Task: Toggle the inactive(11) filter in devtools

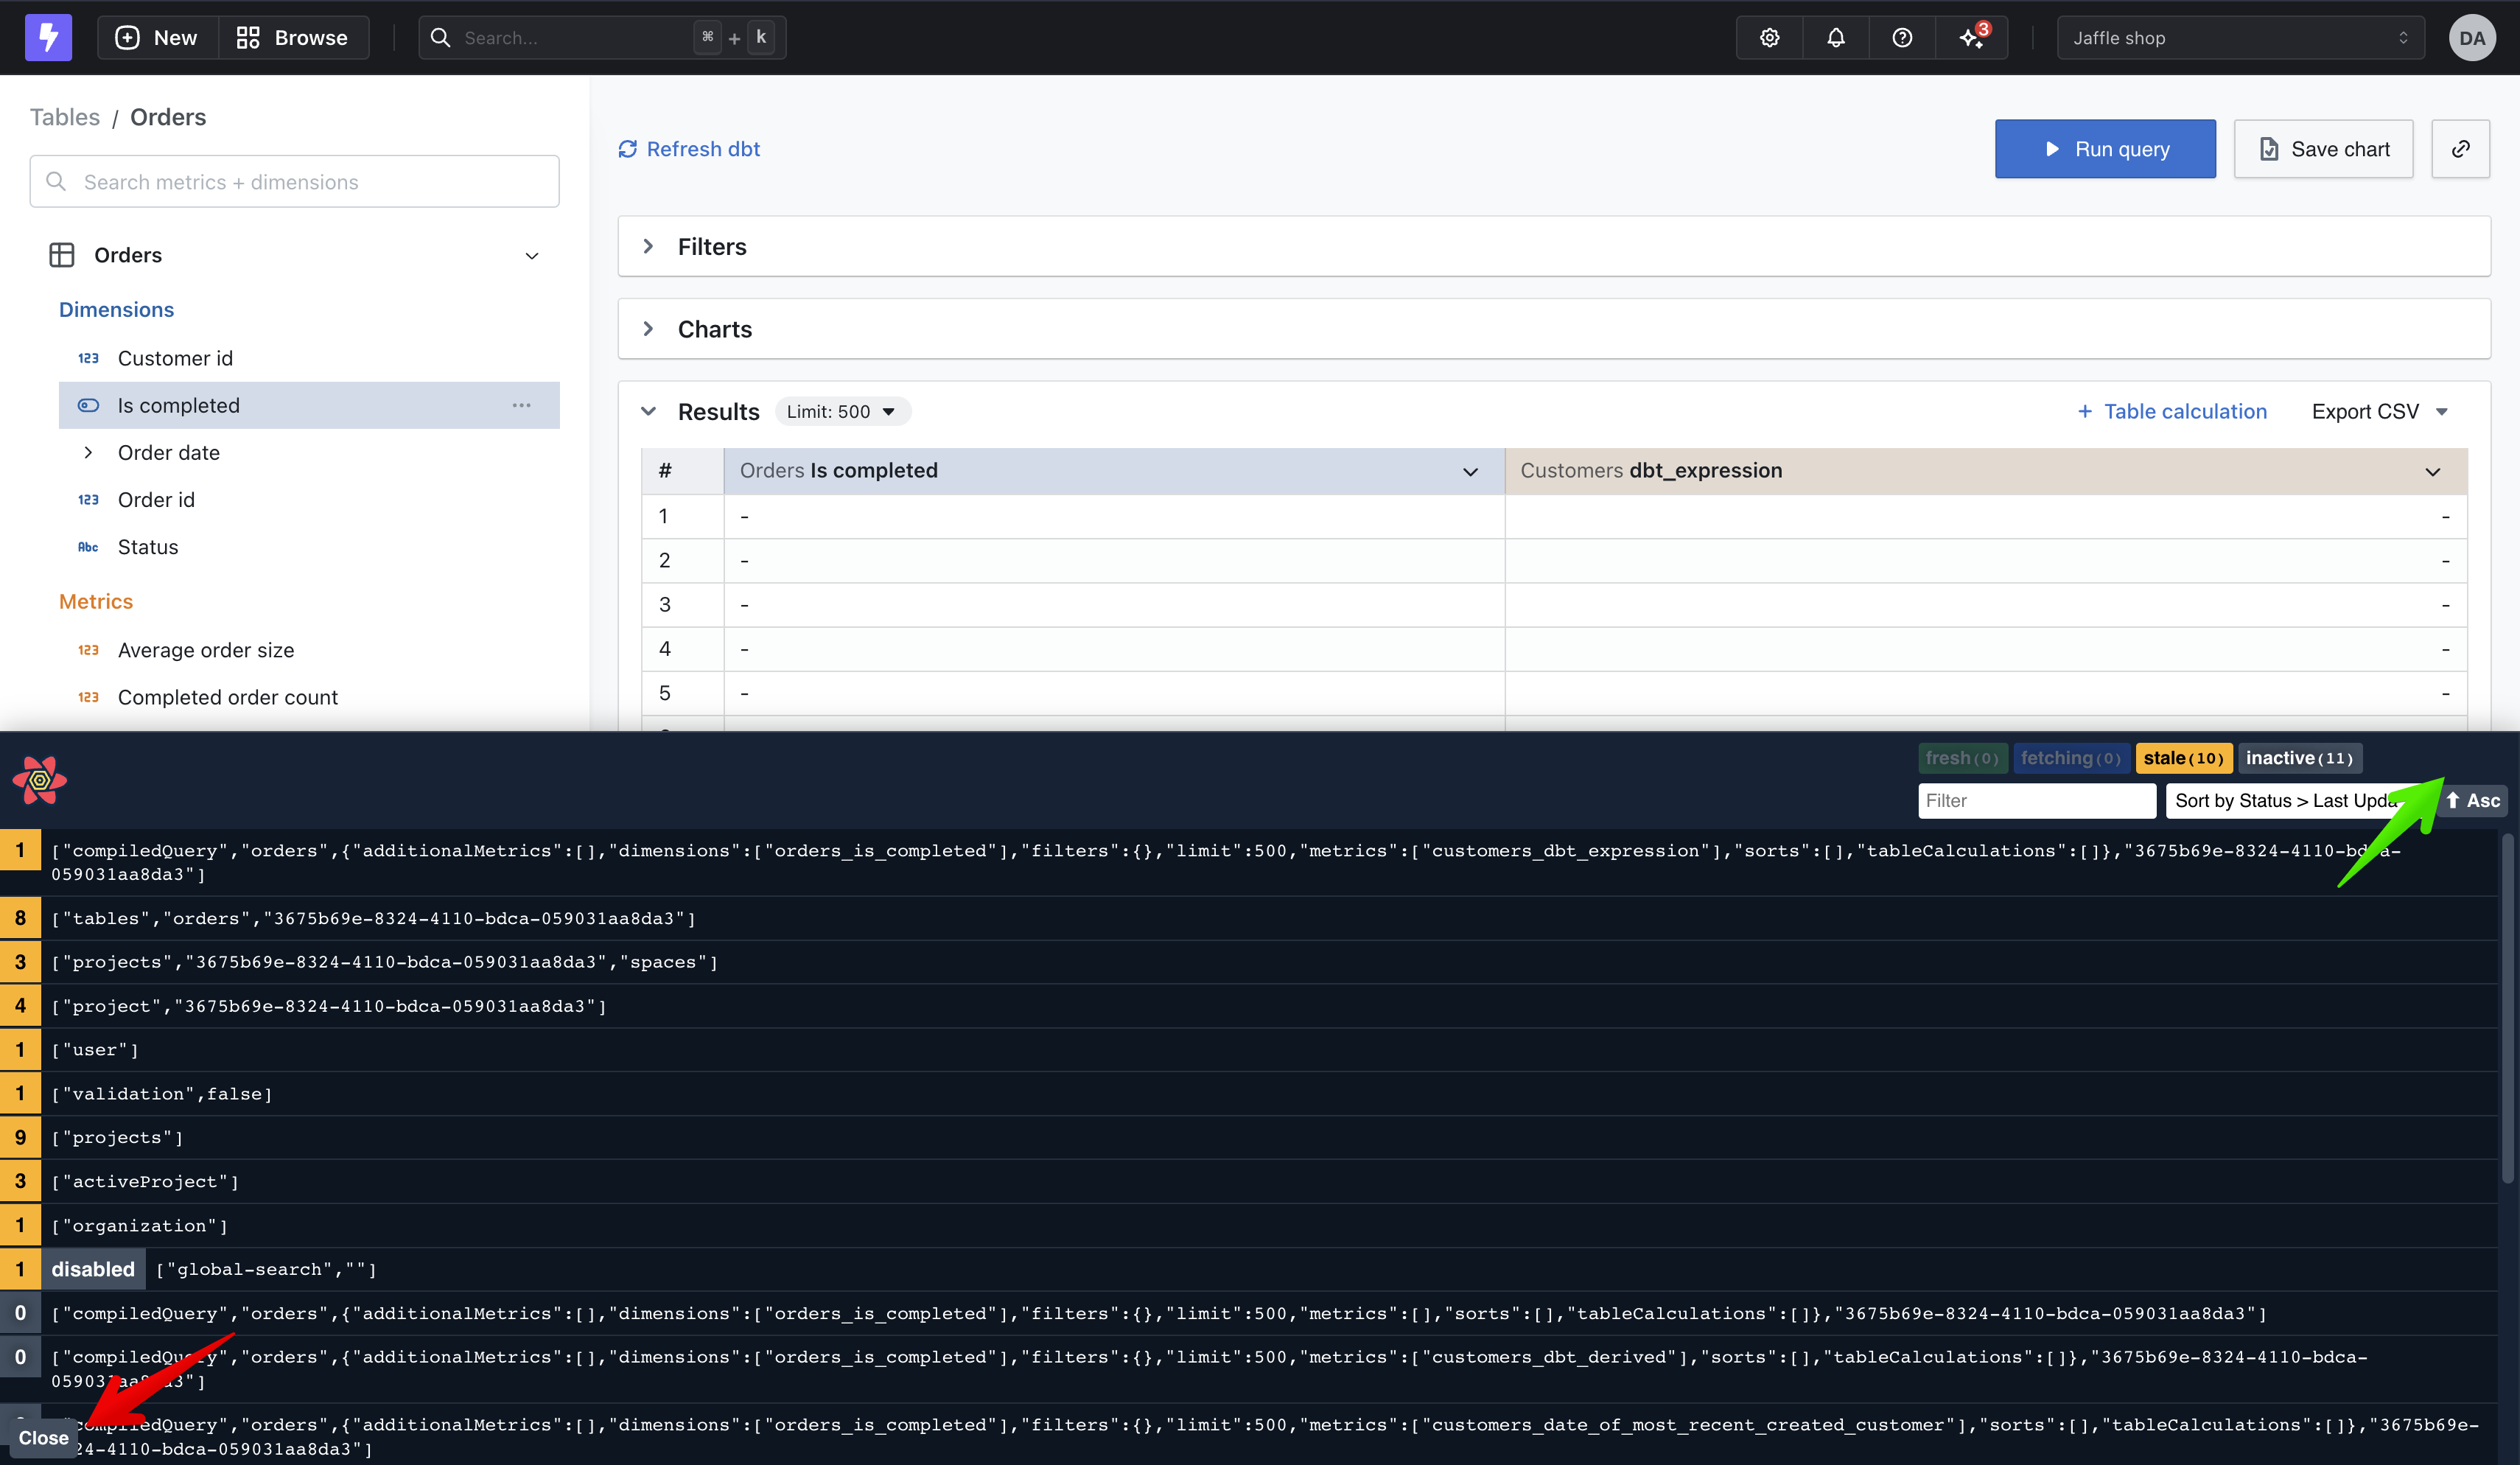Action: [x=2299, y=758]
